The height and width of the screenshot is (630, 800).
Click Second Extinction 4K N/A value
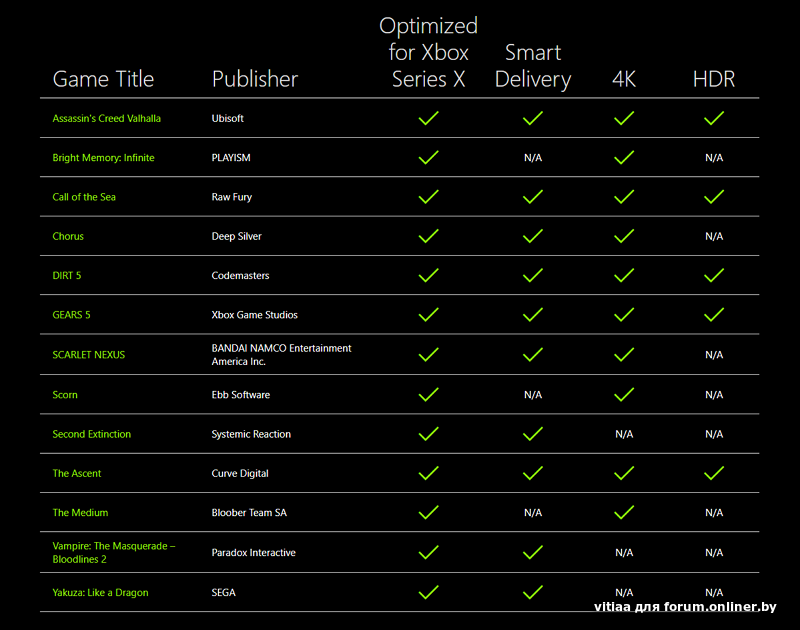pyautogui.click(x=624, y=434)
